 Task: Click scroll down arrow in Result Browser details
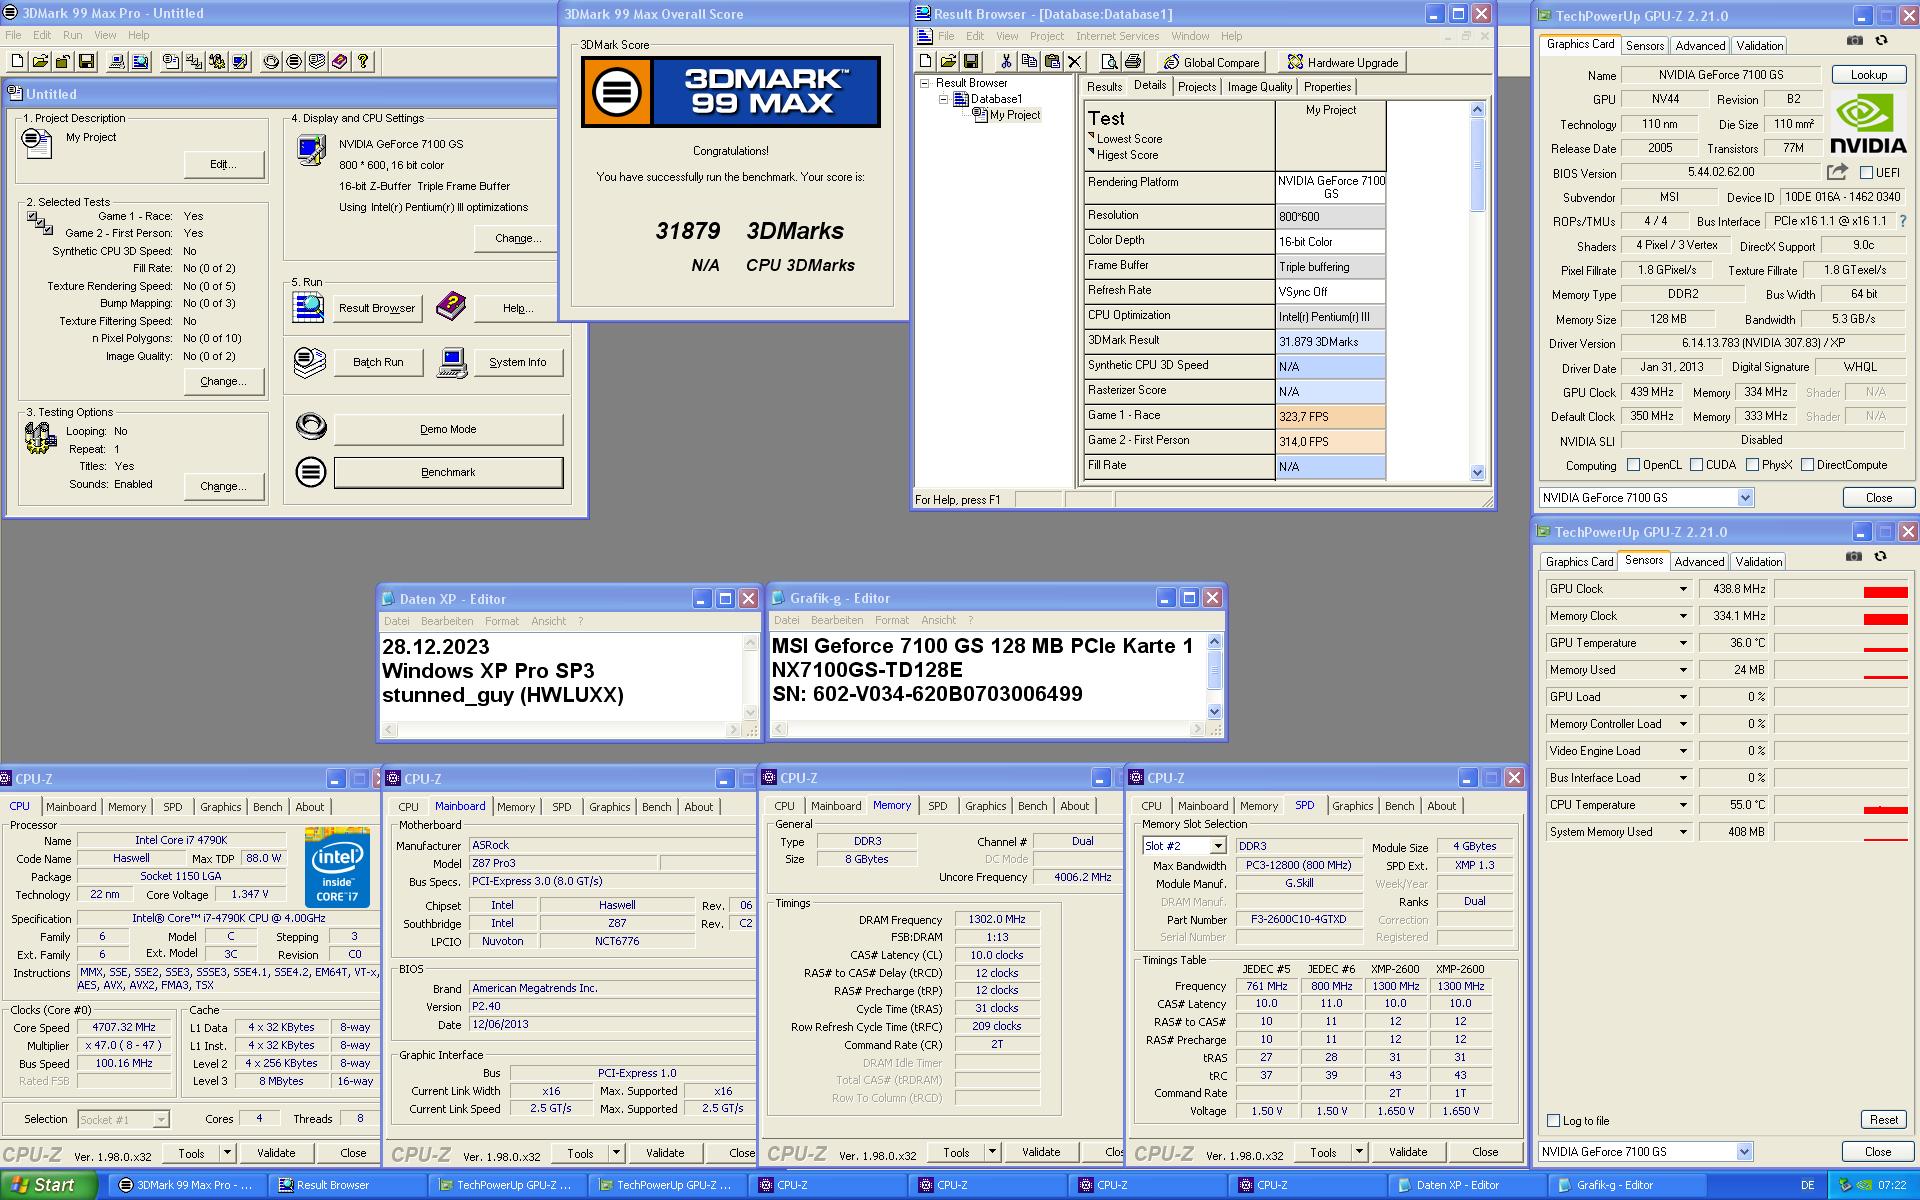(1478, 473)
